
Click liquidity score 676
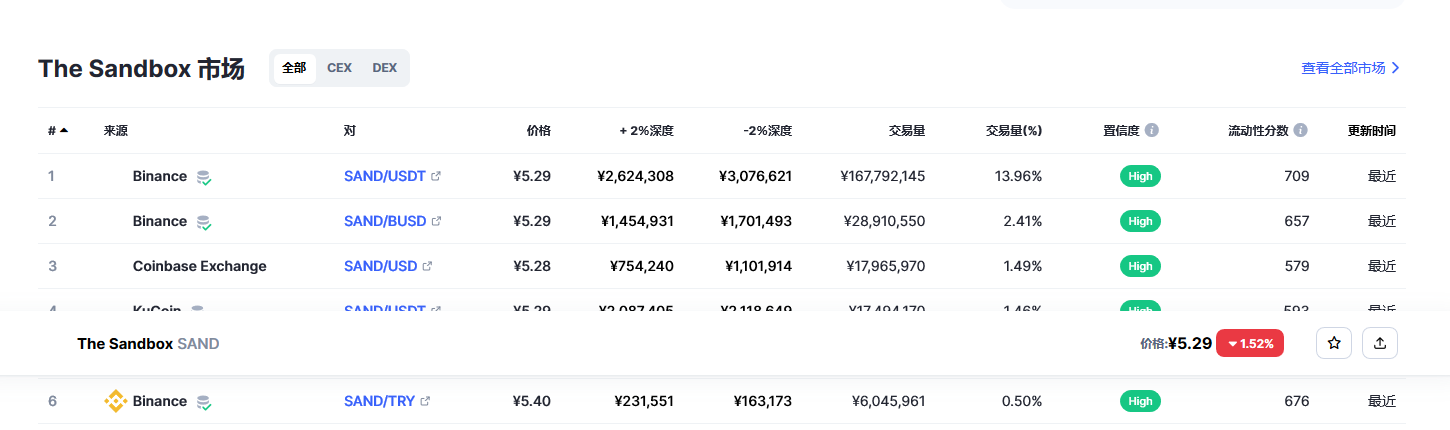(1297, 401)
